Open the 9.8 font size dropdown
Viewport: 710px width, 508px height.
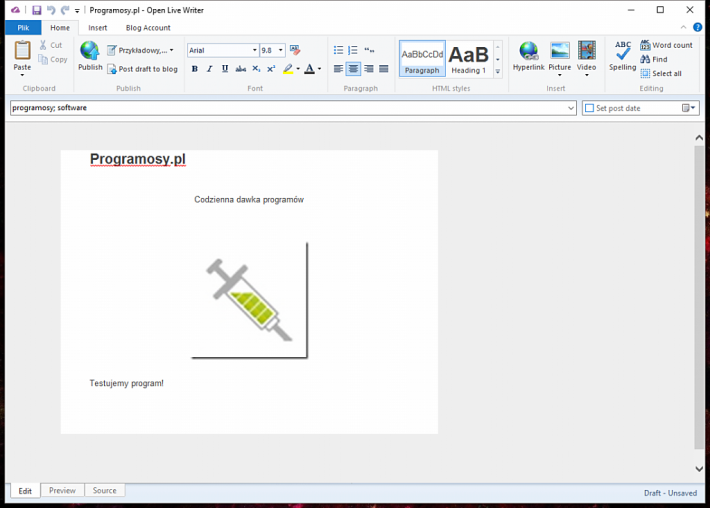(281, 50)
